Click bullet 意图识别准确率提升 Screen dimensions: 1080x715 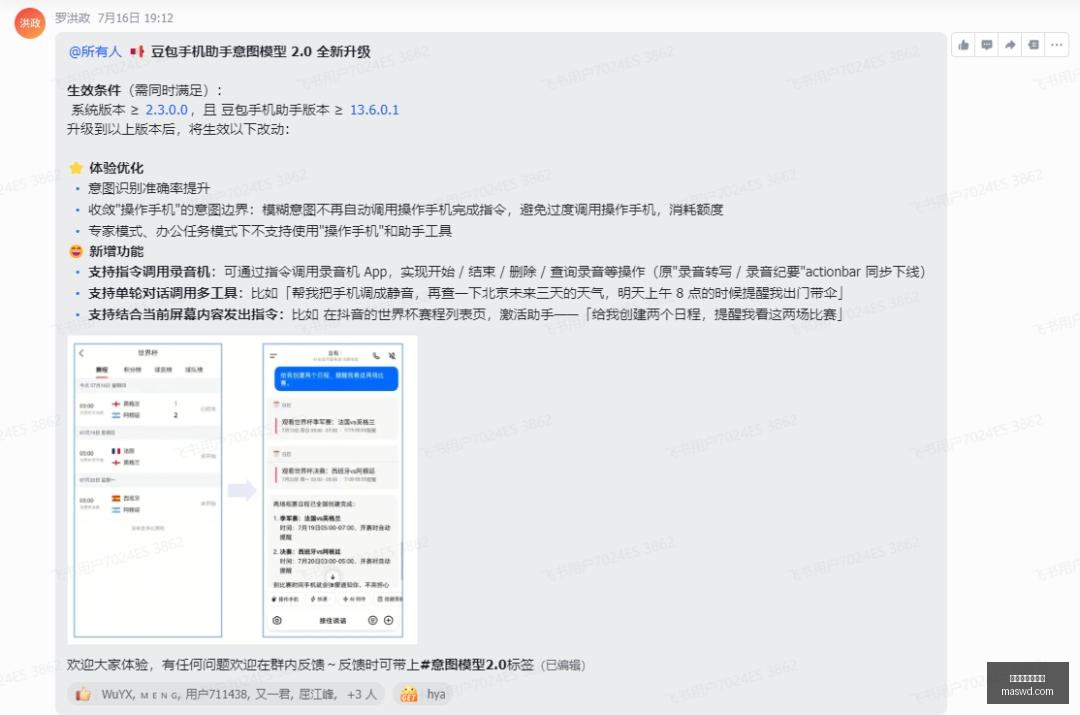tap(149, 188)
